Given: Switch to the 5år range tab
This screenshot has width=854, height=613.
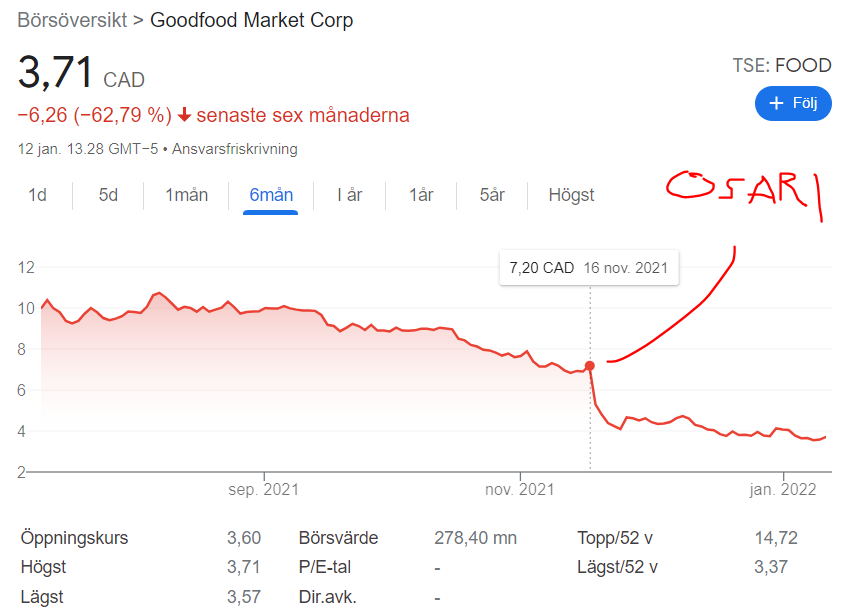Looking at the screenshot, I should coord(492,195).
